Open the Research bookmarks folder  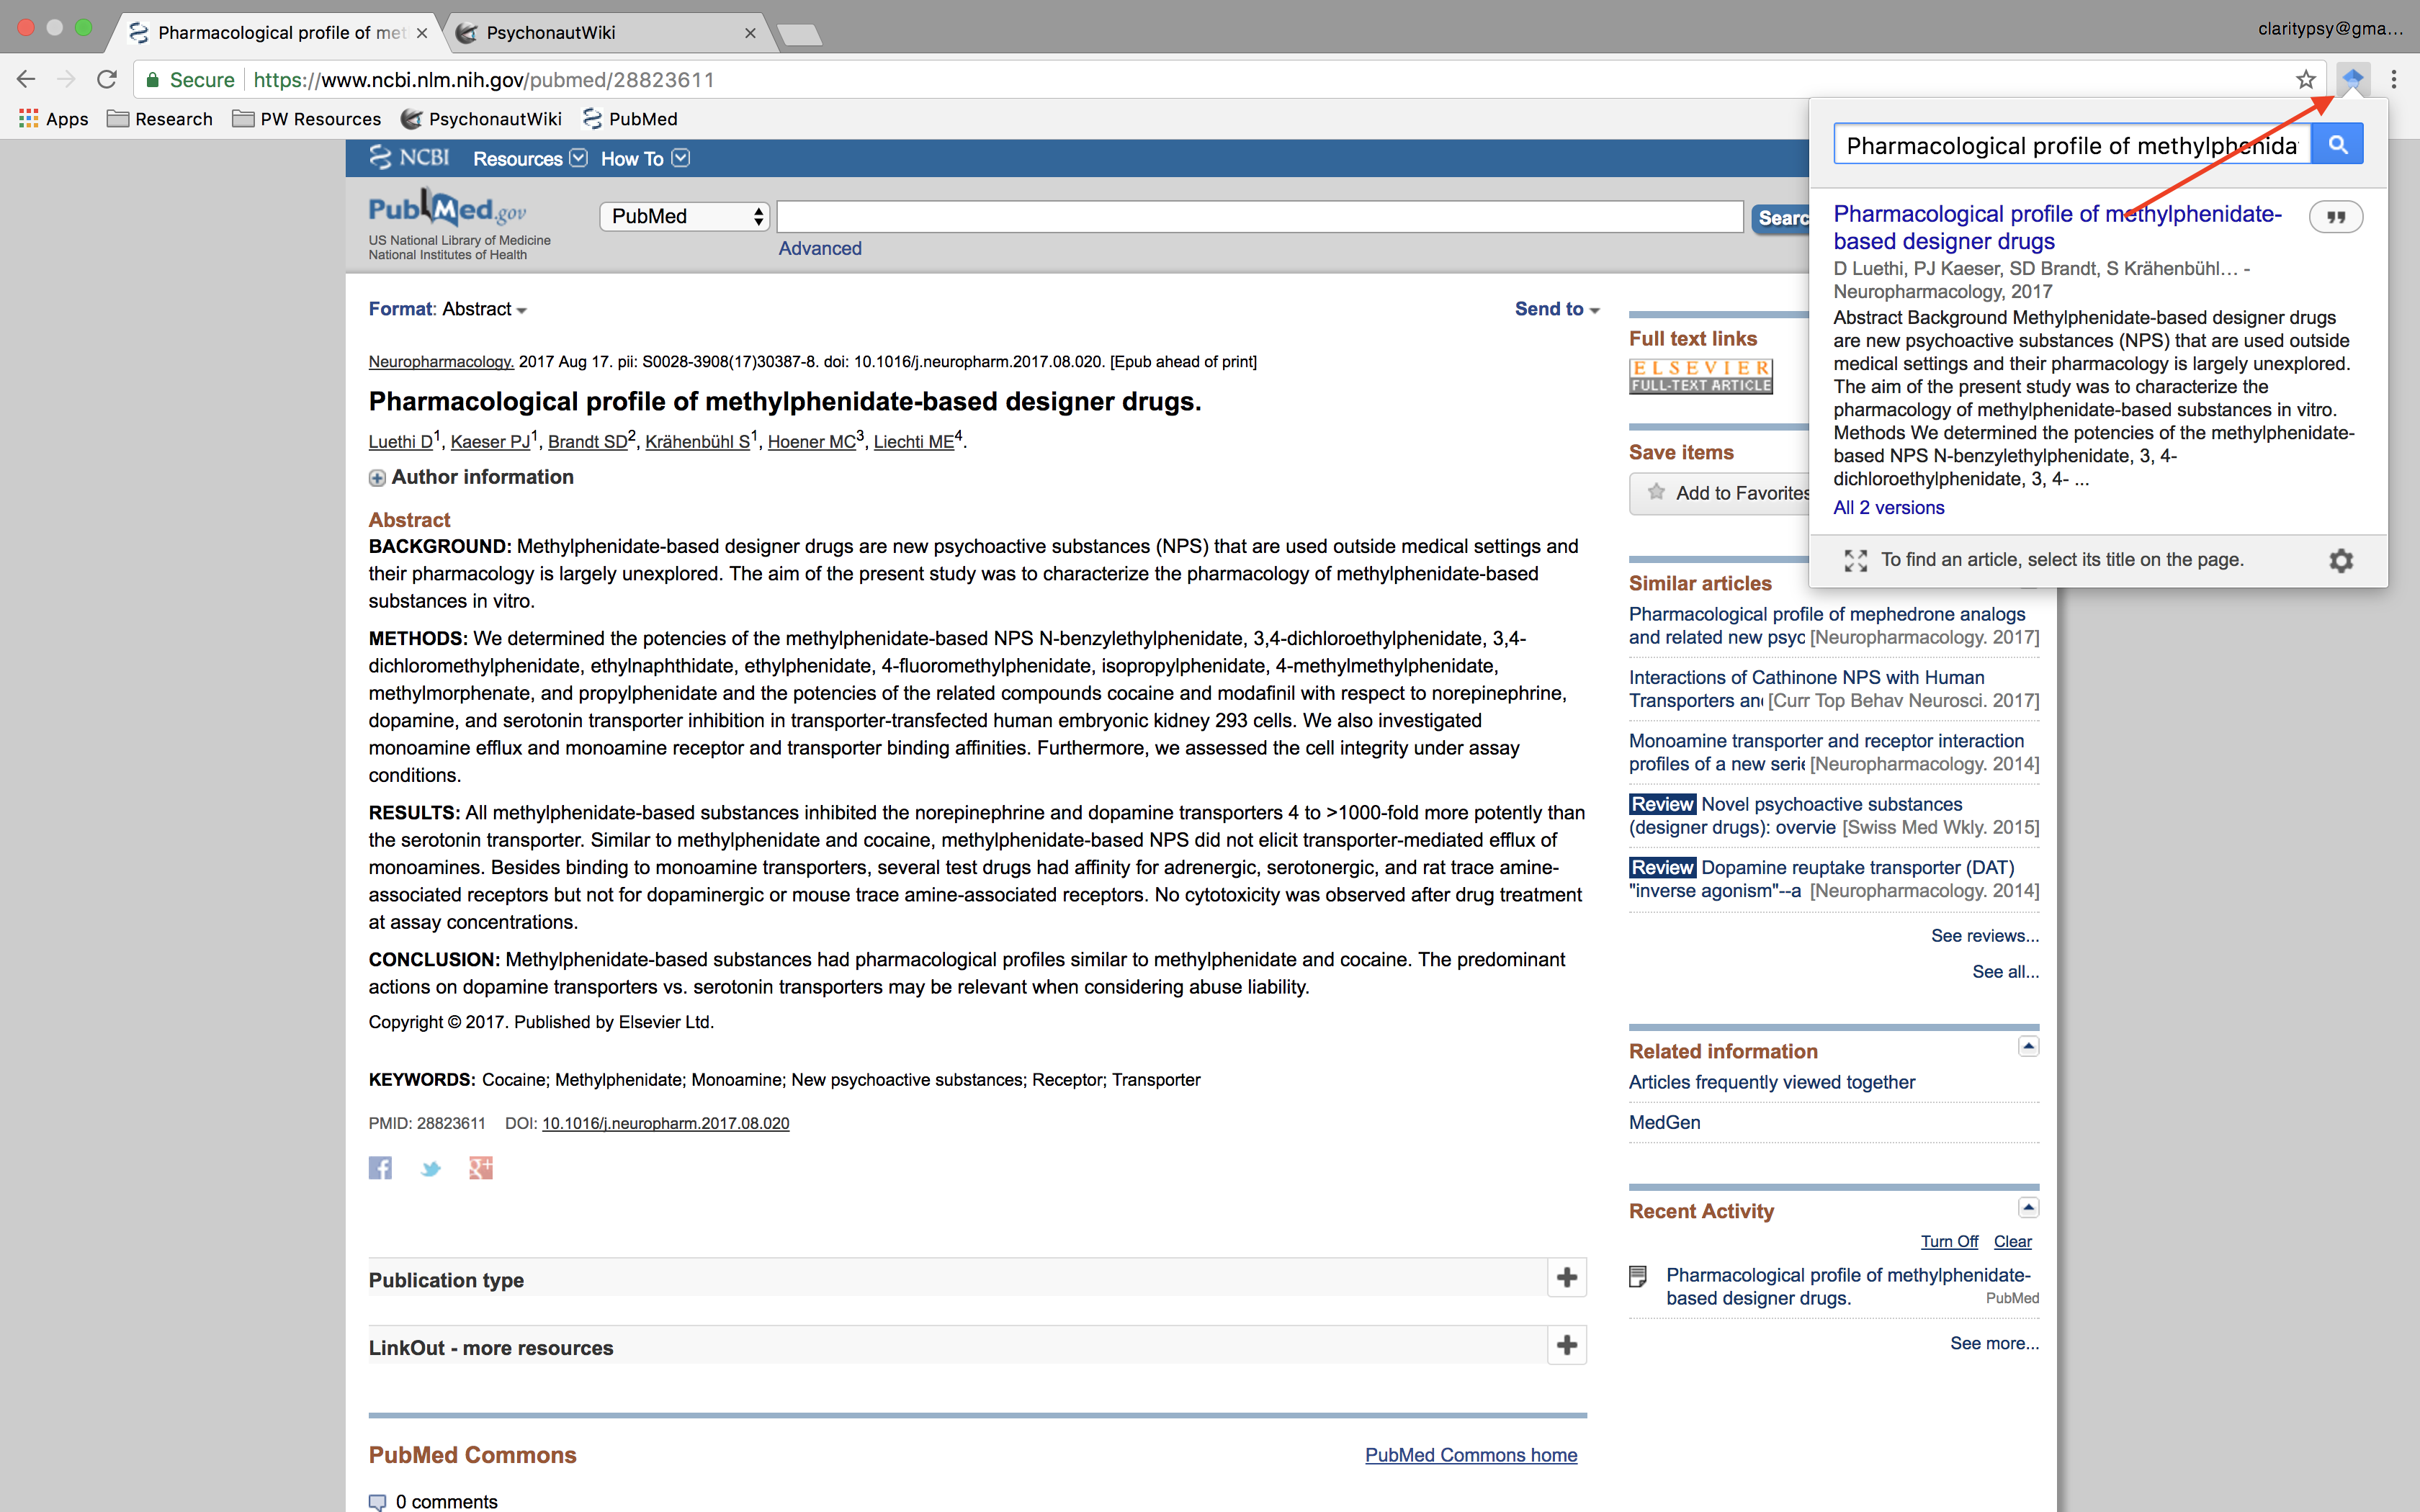160,119
